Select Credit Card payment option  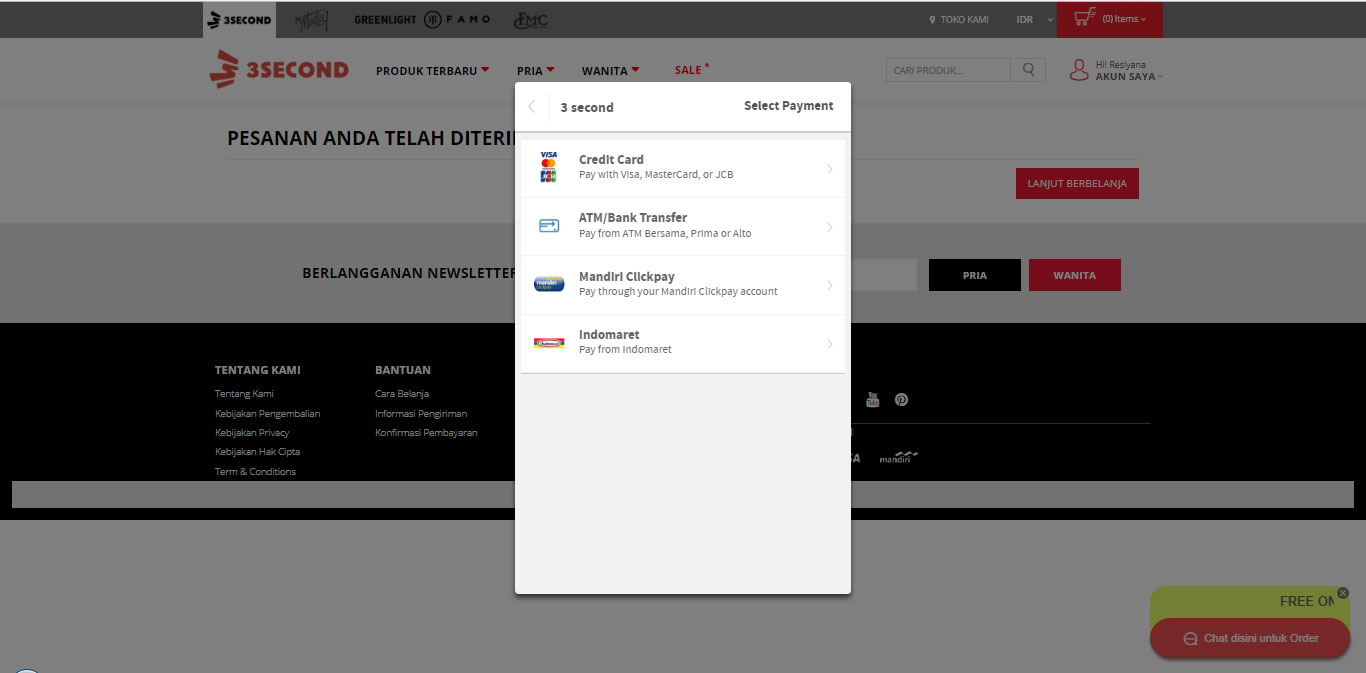[x=683, y=168]
